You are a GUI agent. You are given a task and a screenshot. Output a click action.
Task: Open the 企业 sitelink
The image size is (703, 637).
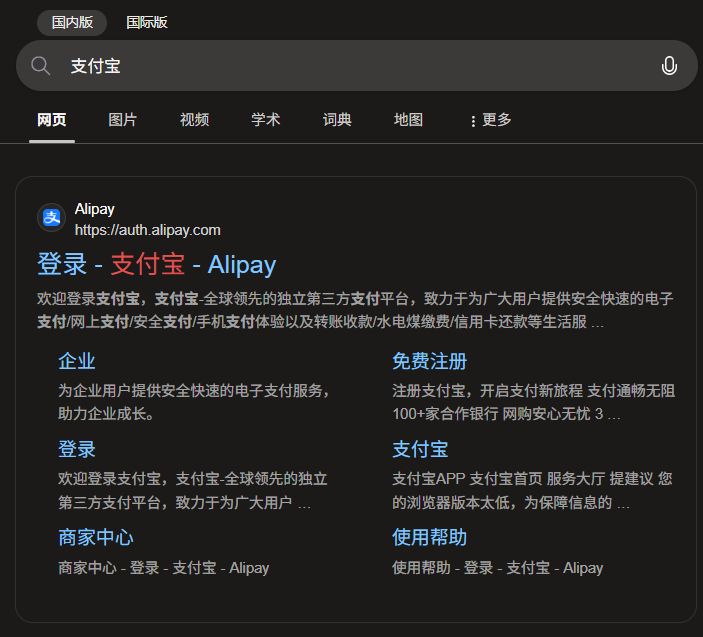(77, 361)
